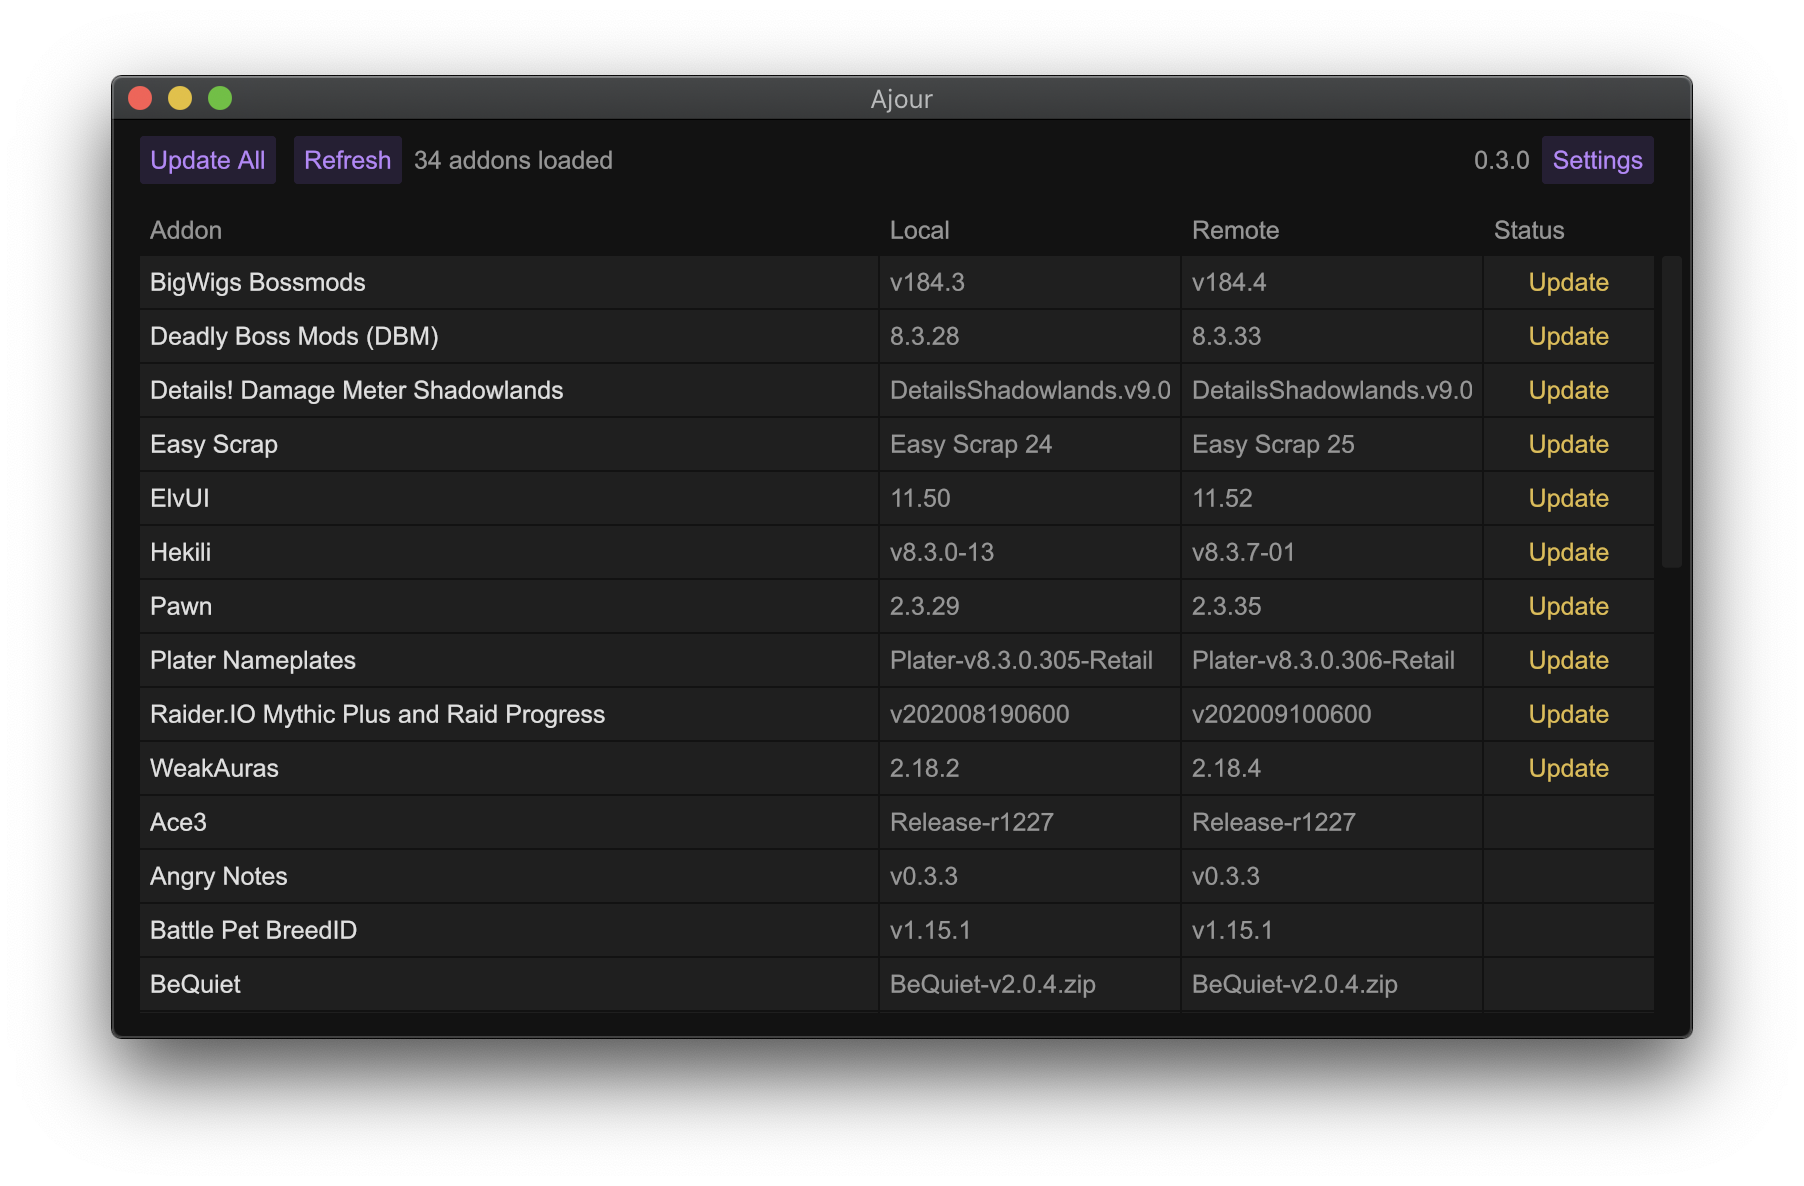
Task: Update the WeakAuras addon
Action: point(1568,768)
